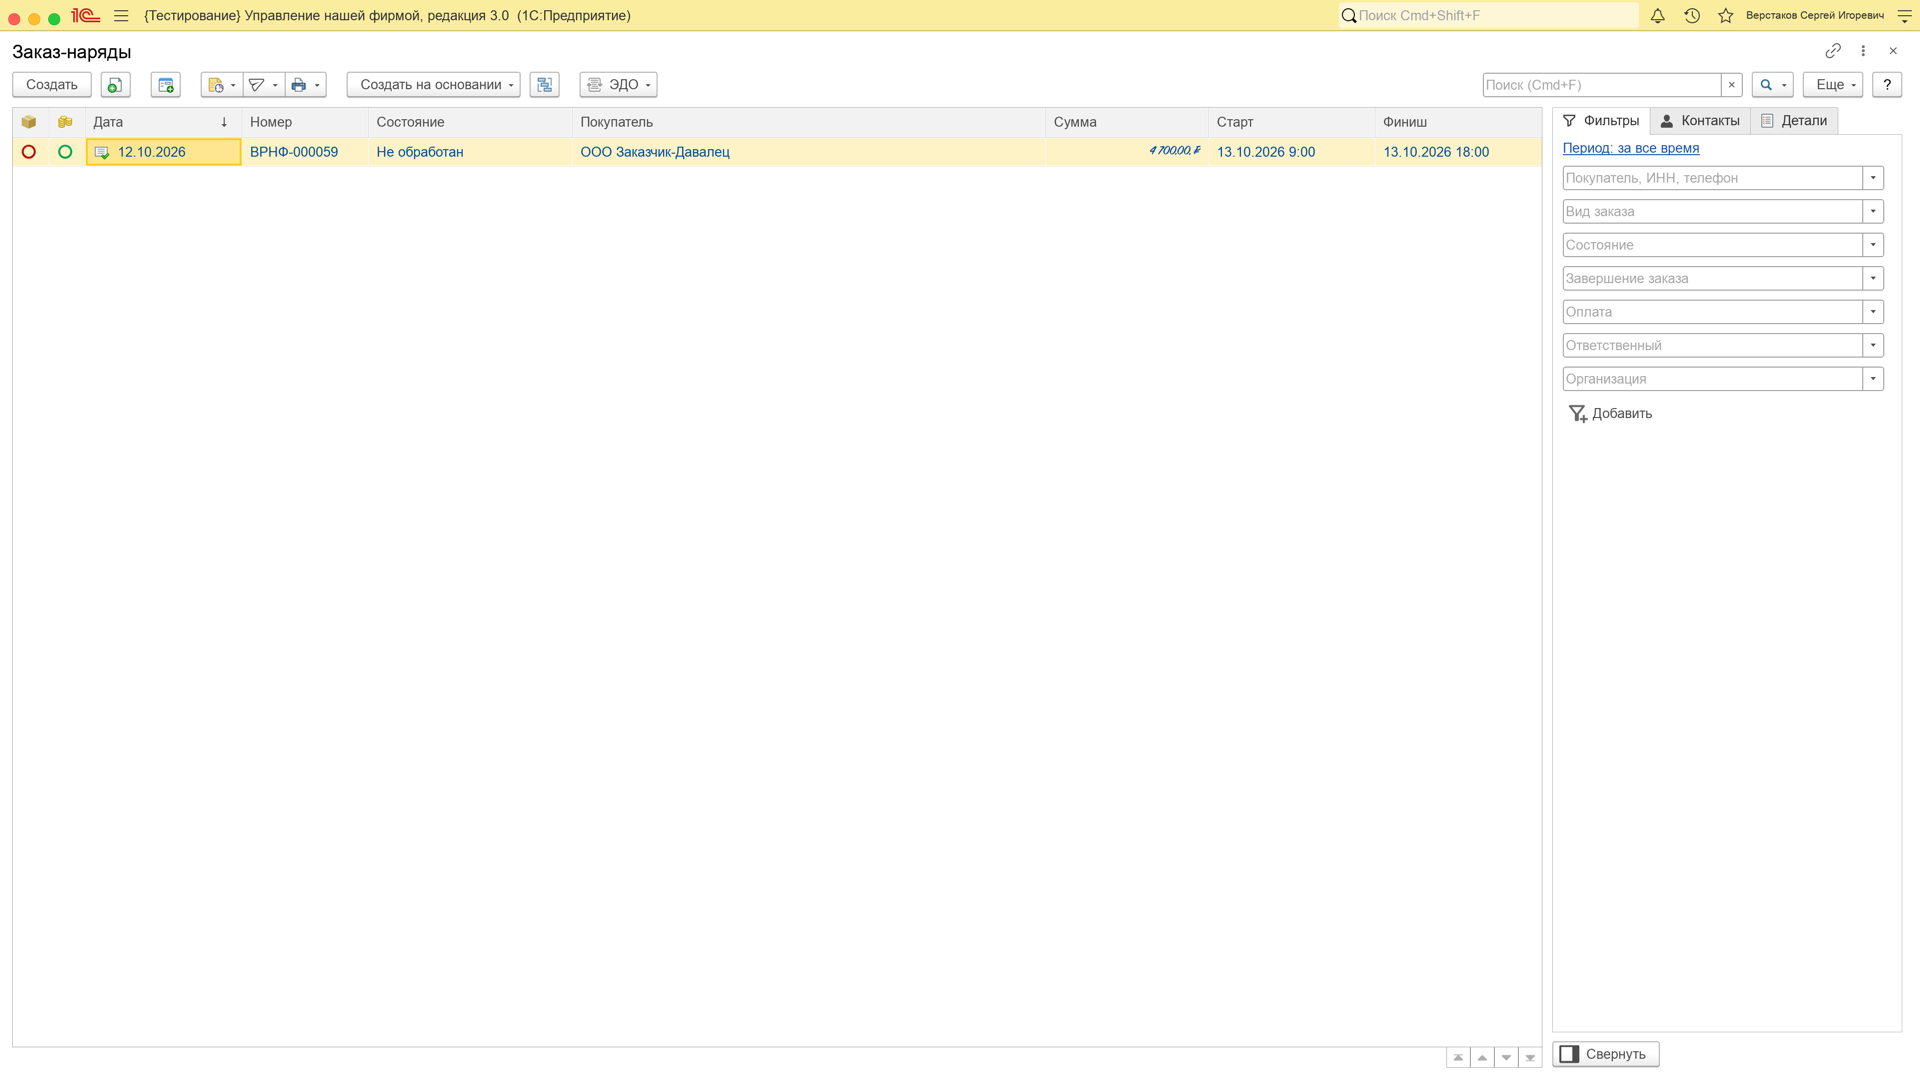
Task: Switch to the Фильтры tab
Action: point(1601,121)
